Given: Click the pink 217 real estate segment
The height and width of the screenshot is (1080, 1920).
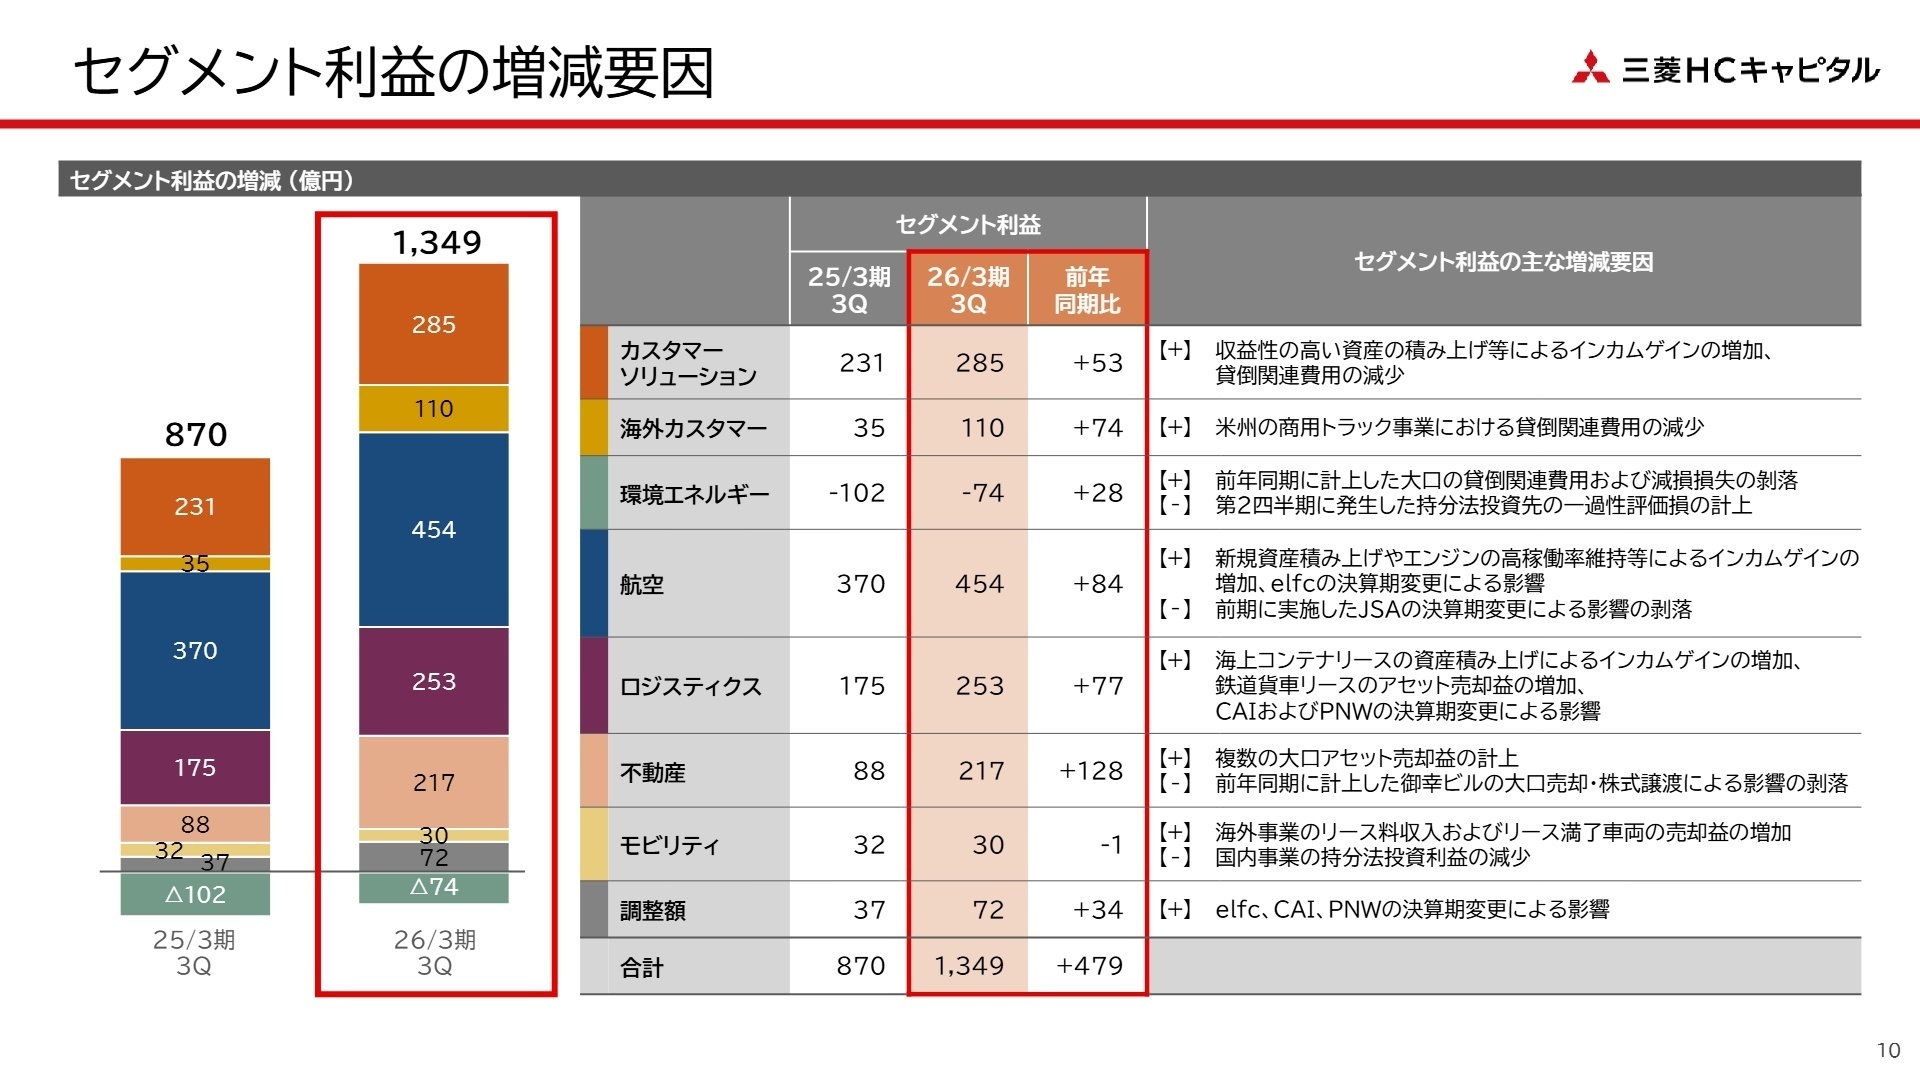Looking at the screenshot, I should coord(432,784).
